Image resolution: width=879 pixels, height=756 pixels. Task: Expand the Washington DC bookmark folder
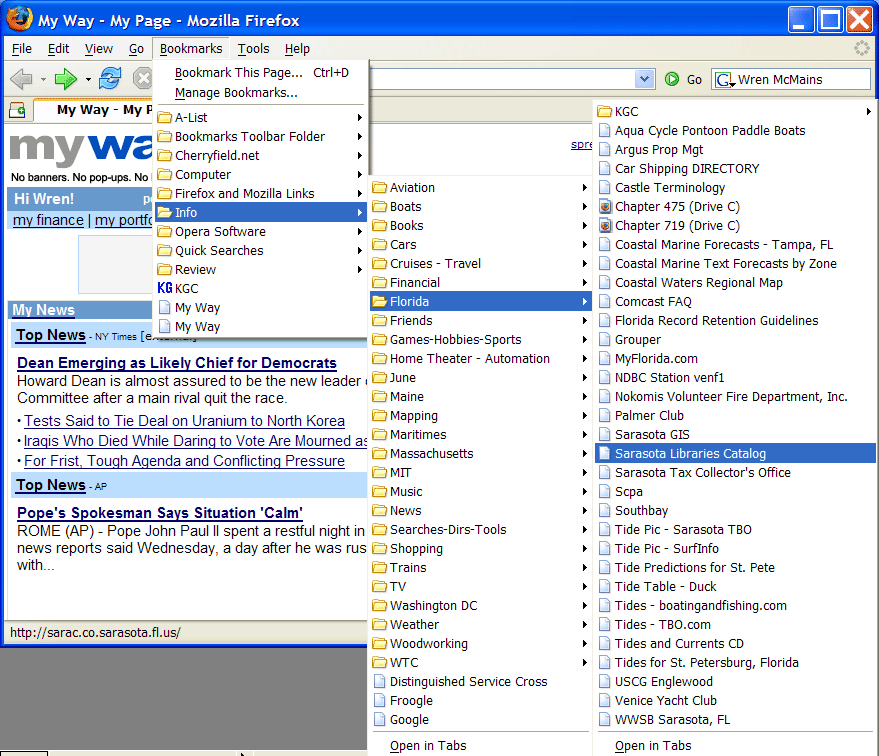480,606
